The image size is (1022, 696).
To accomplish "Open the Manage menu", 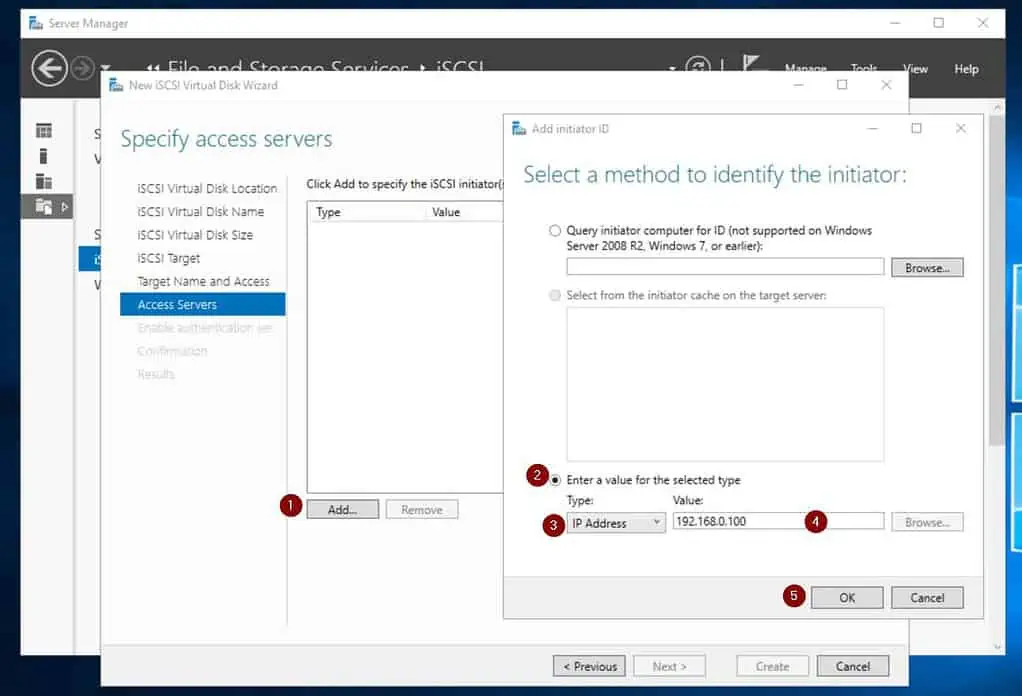I will coord(806,68).
